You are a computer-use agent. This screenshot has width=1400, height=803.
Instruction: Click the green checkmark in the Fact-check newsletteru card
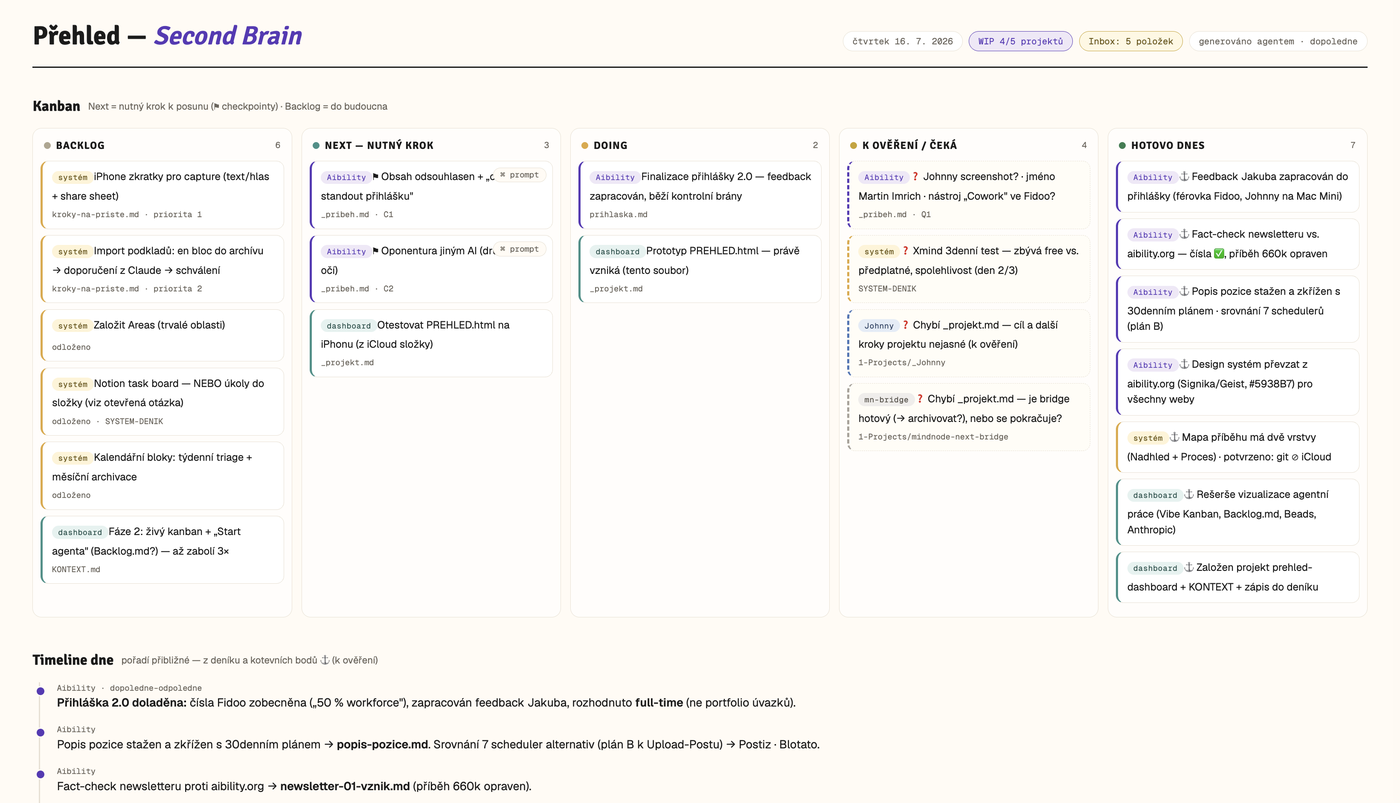click(x=1219, y=254)
